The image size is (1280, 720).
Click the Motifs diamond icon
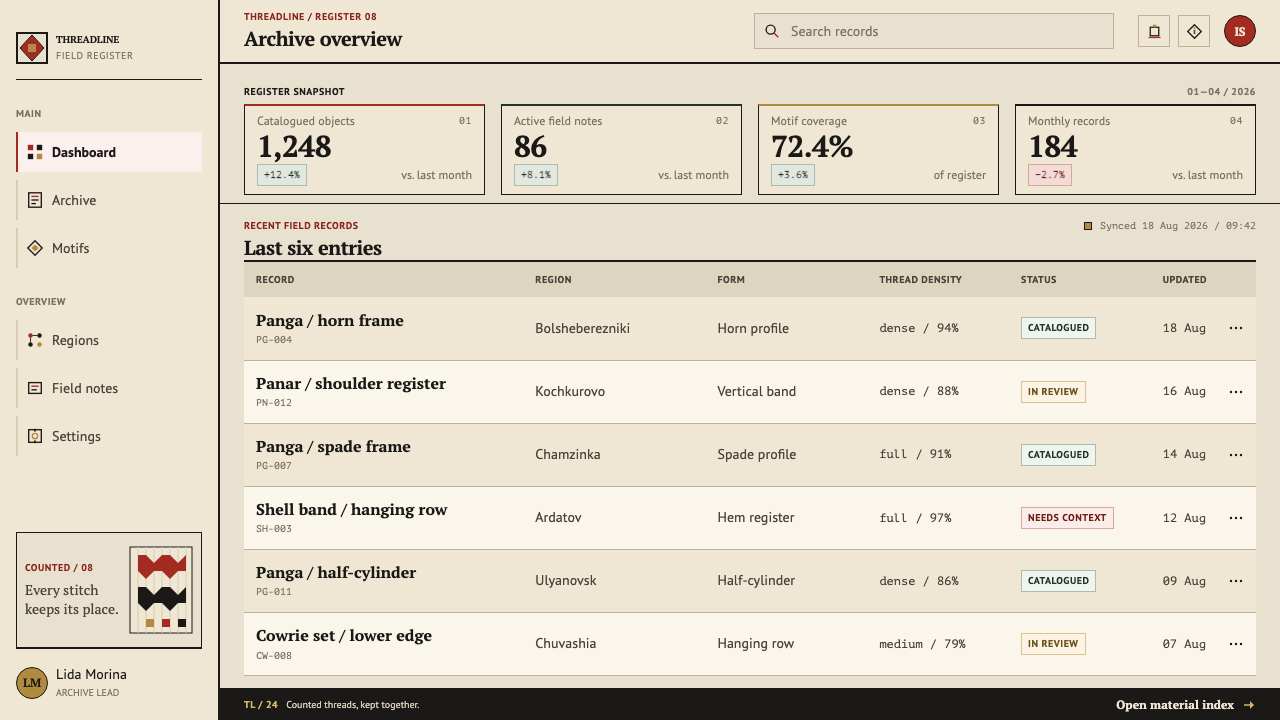35,248
